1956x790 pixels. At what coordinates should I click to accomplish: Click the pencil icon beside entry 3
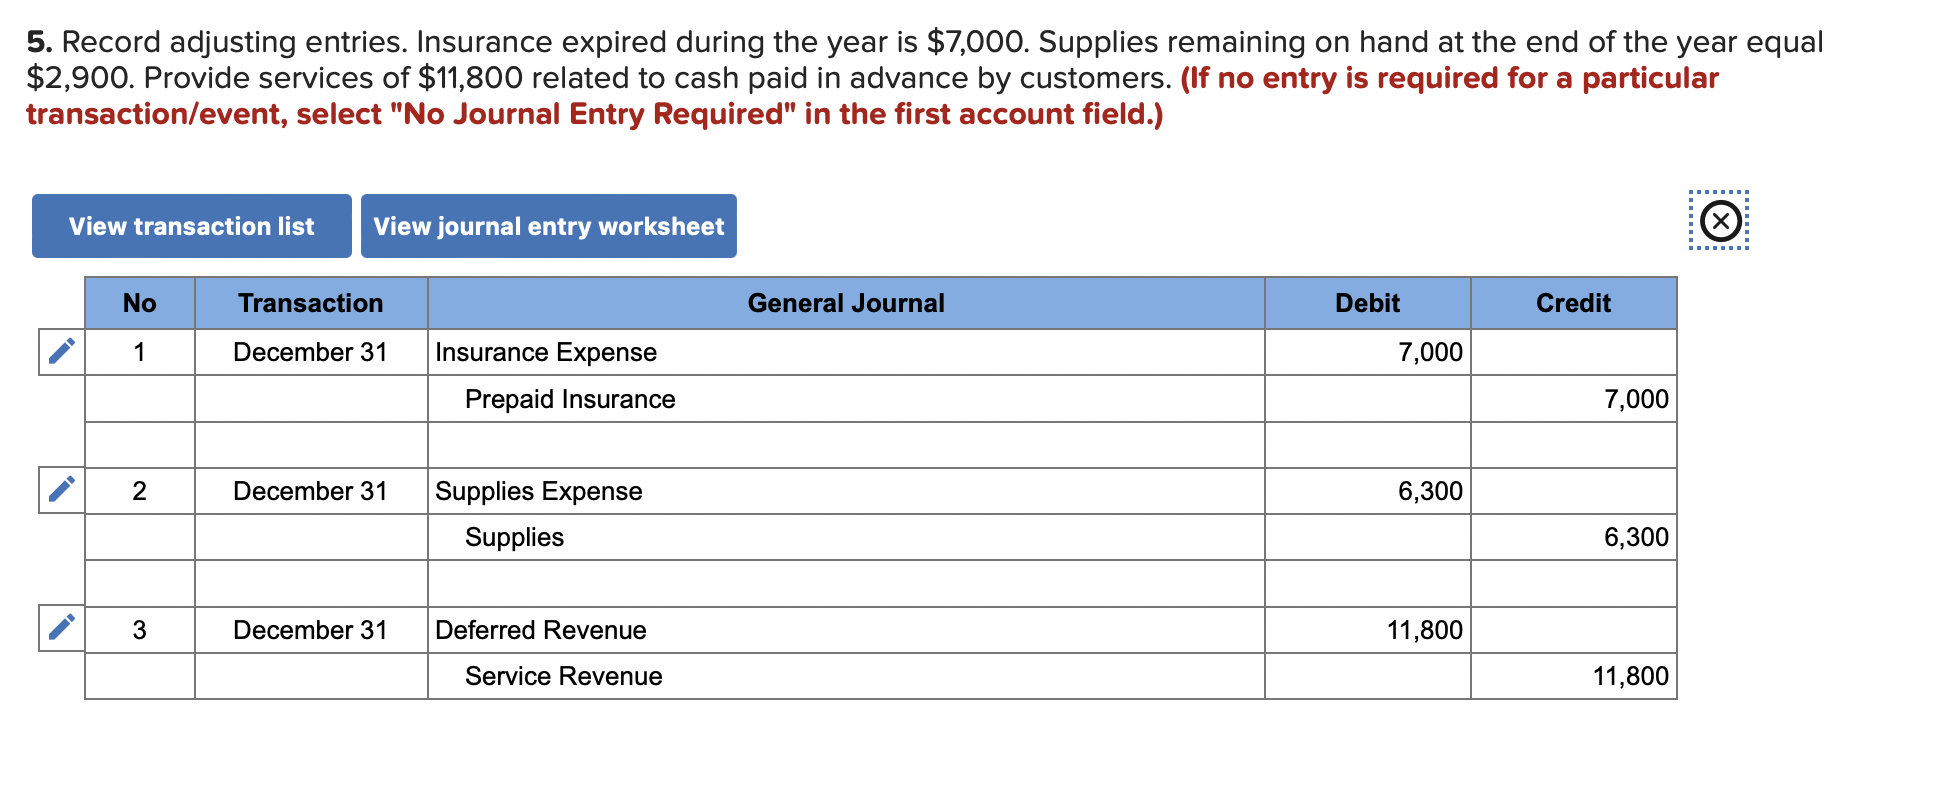click(x=60, y=629)
